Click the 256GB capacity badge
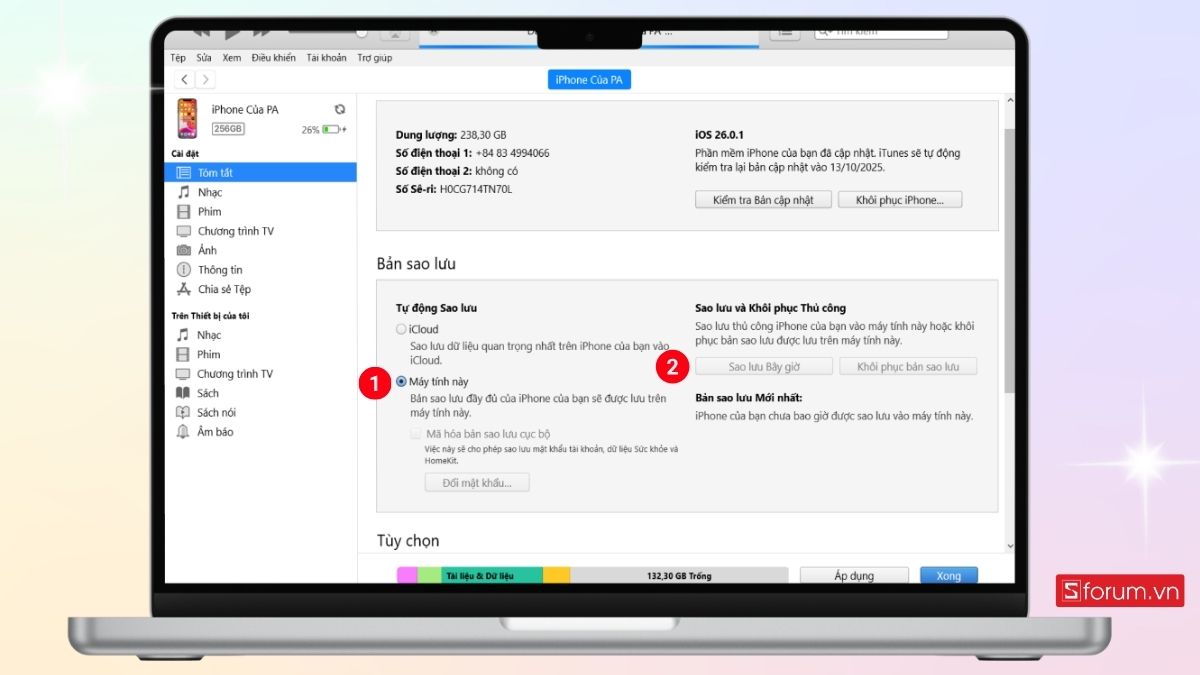The width and height of the screenshot is (1200, 675). (228, 129)
